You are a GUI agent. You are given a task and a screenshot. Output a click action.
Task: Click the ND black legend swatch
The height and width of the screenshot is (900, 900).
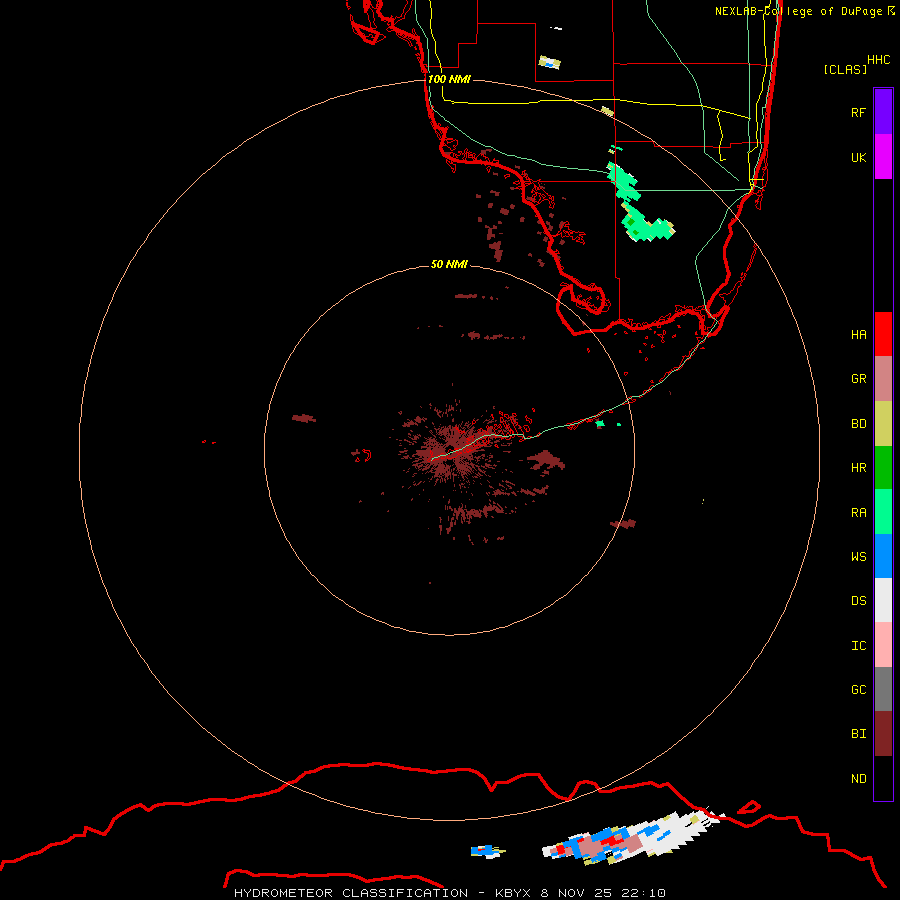click(883, 778)
